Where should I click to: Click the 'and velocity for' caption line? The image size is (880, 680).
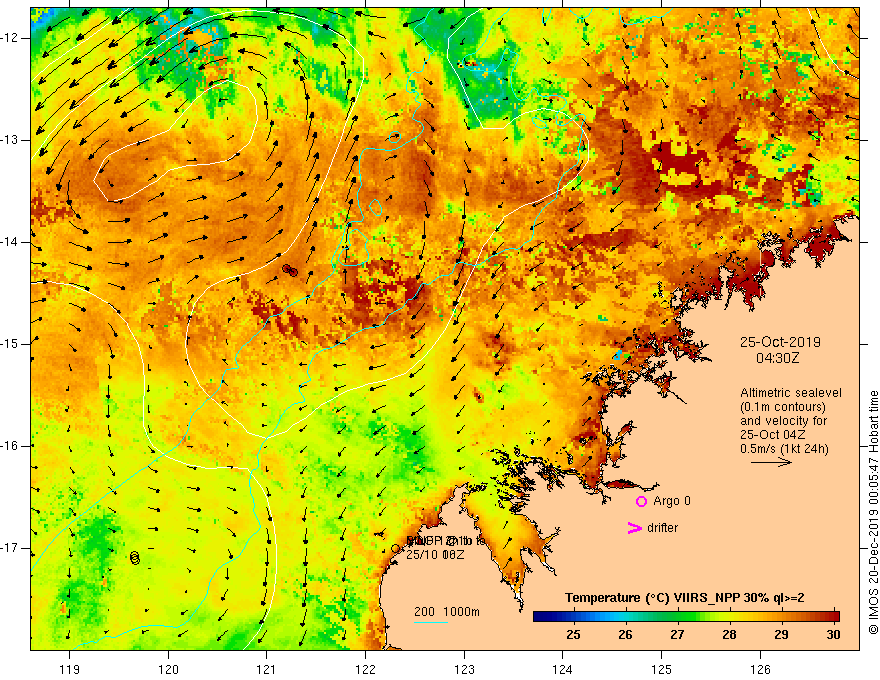pos(783,421)
